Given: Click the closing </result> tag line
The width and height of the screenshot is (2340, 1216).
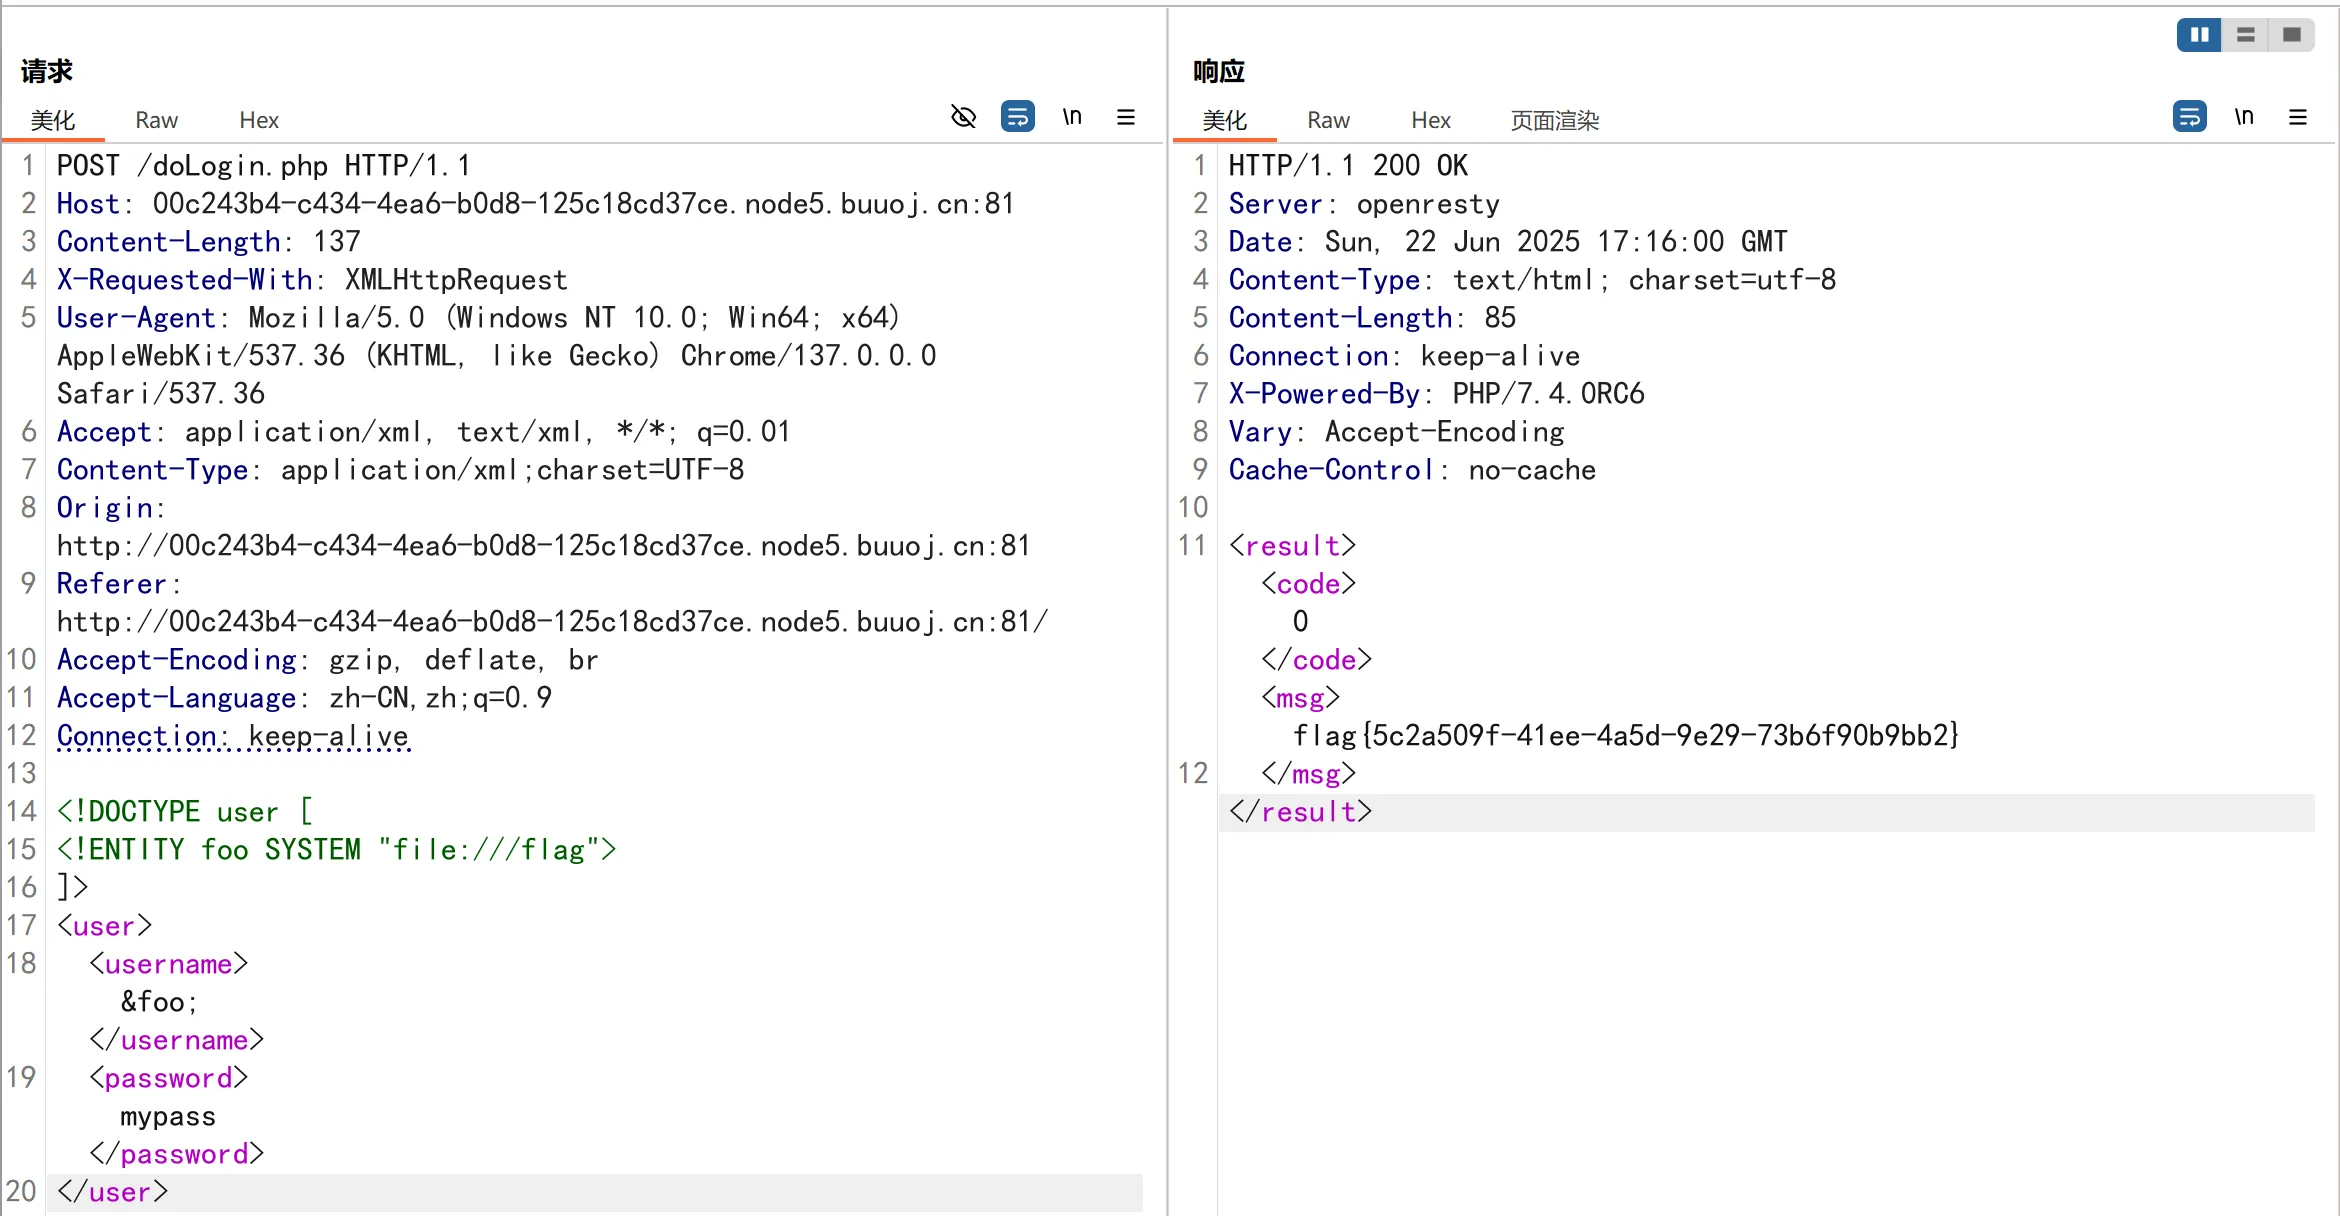Looking at the screenshot, I should 1300,812.
